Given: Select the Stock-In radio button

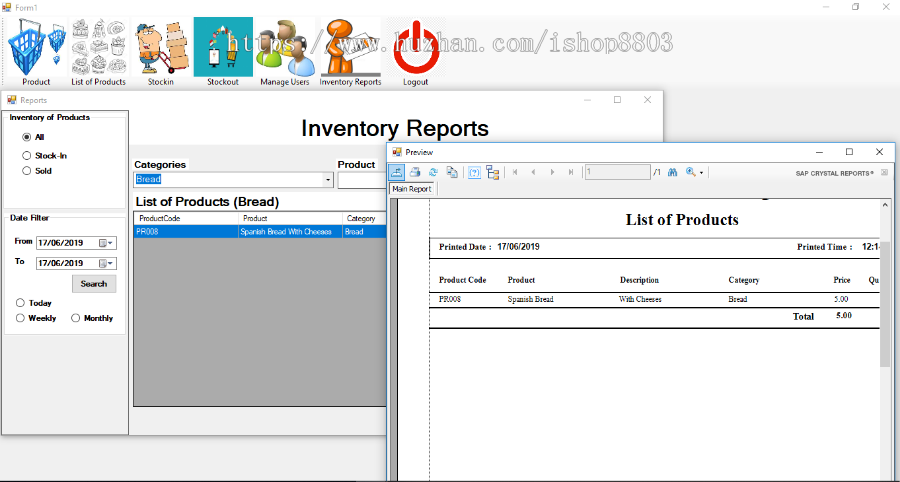Looking at the screenshot, I should point(26,156).
